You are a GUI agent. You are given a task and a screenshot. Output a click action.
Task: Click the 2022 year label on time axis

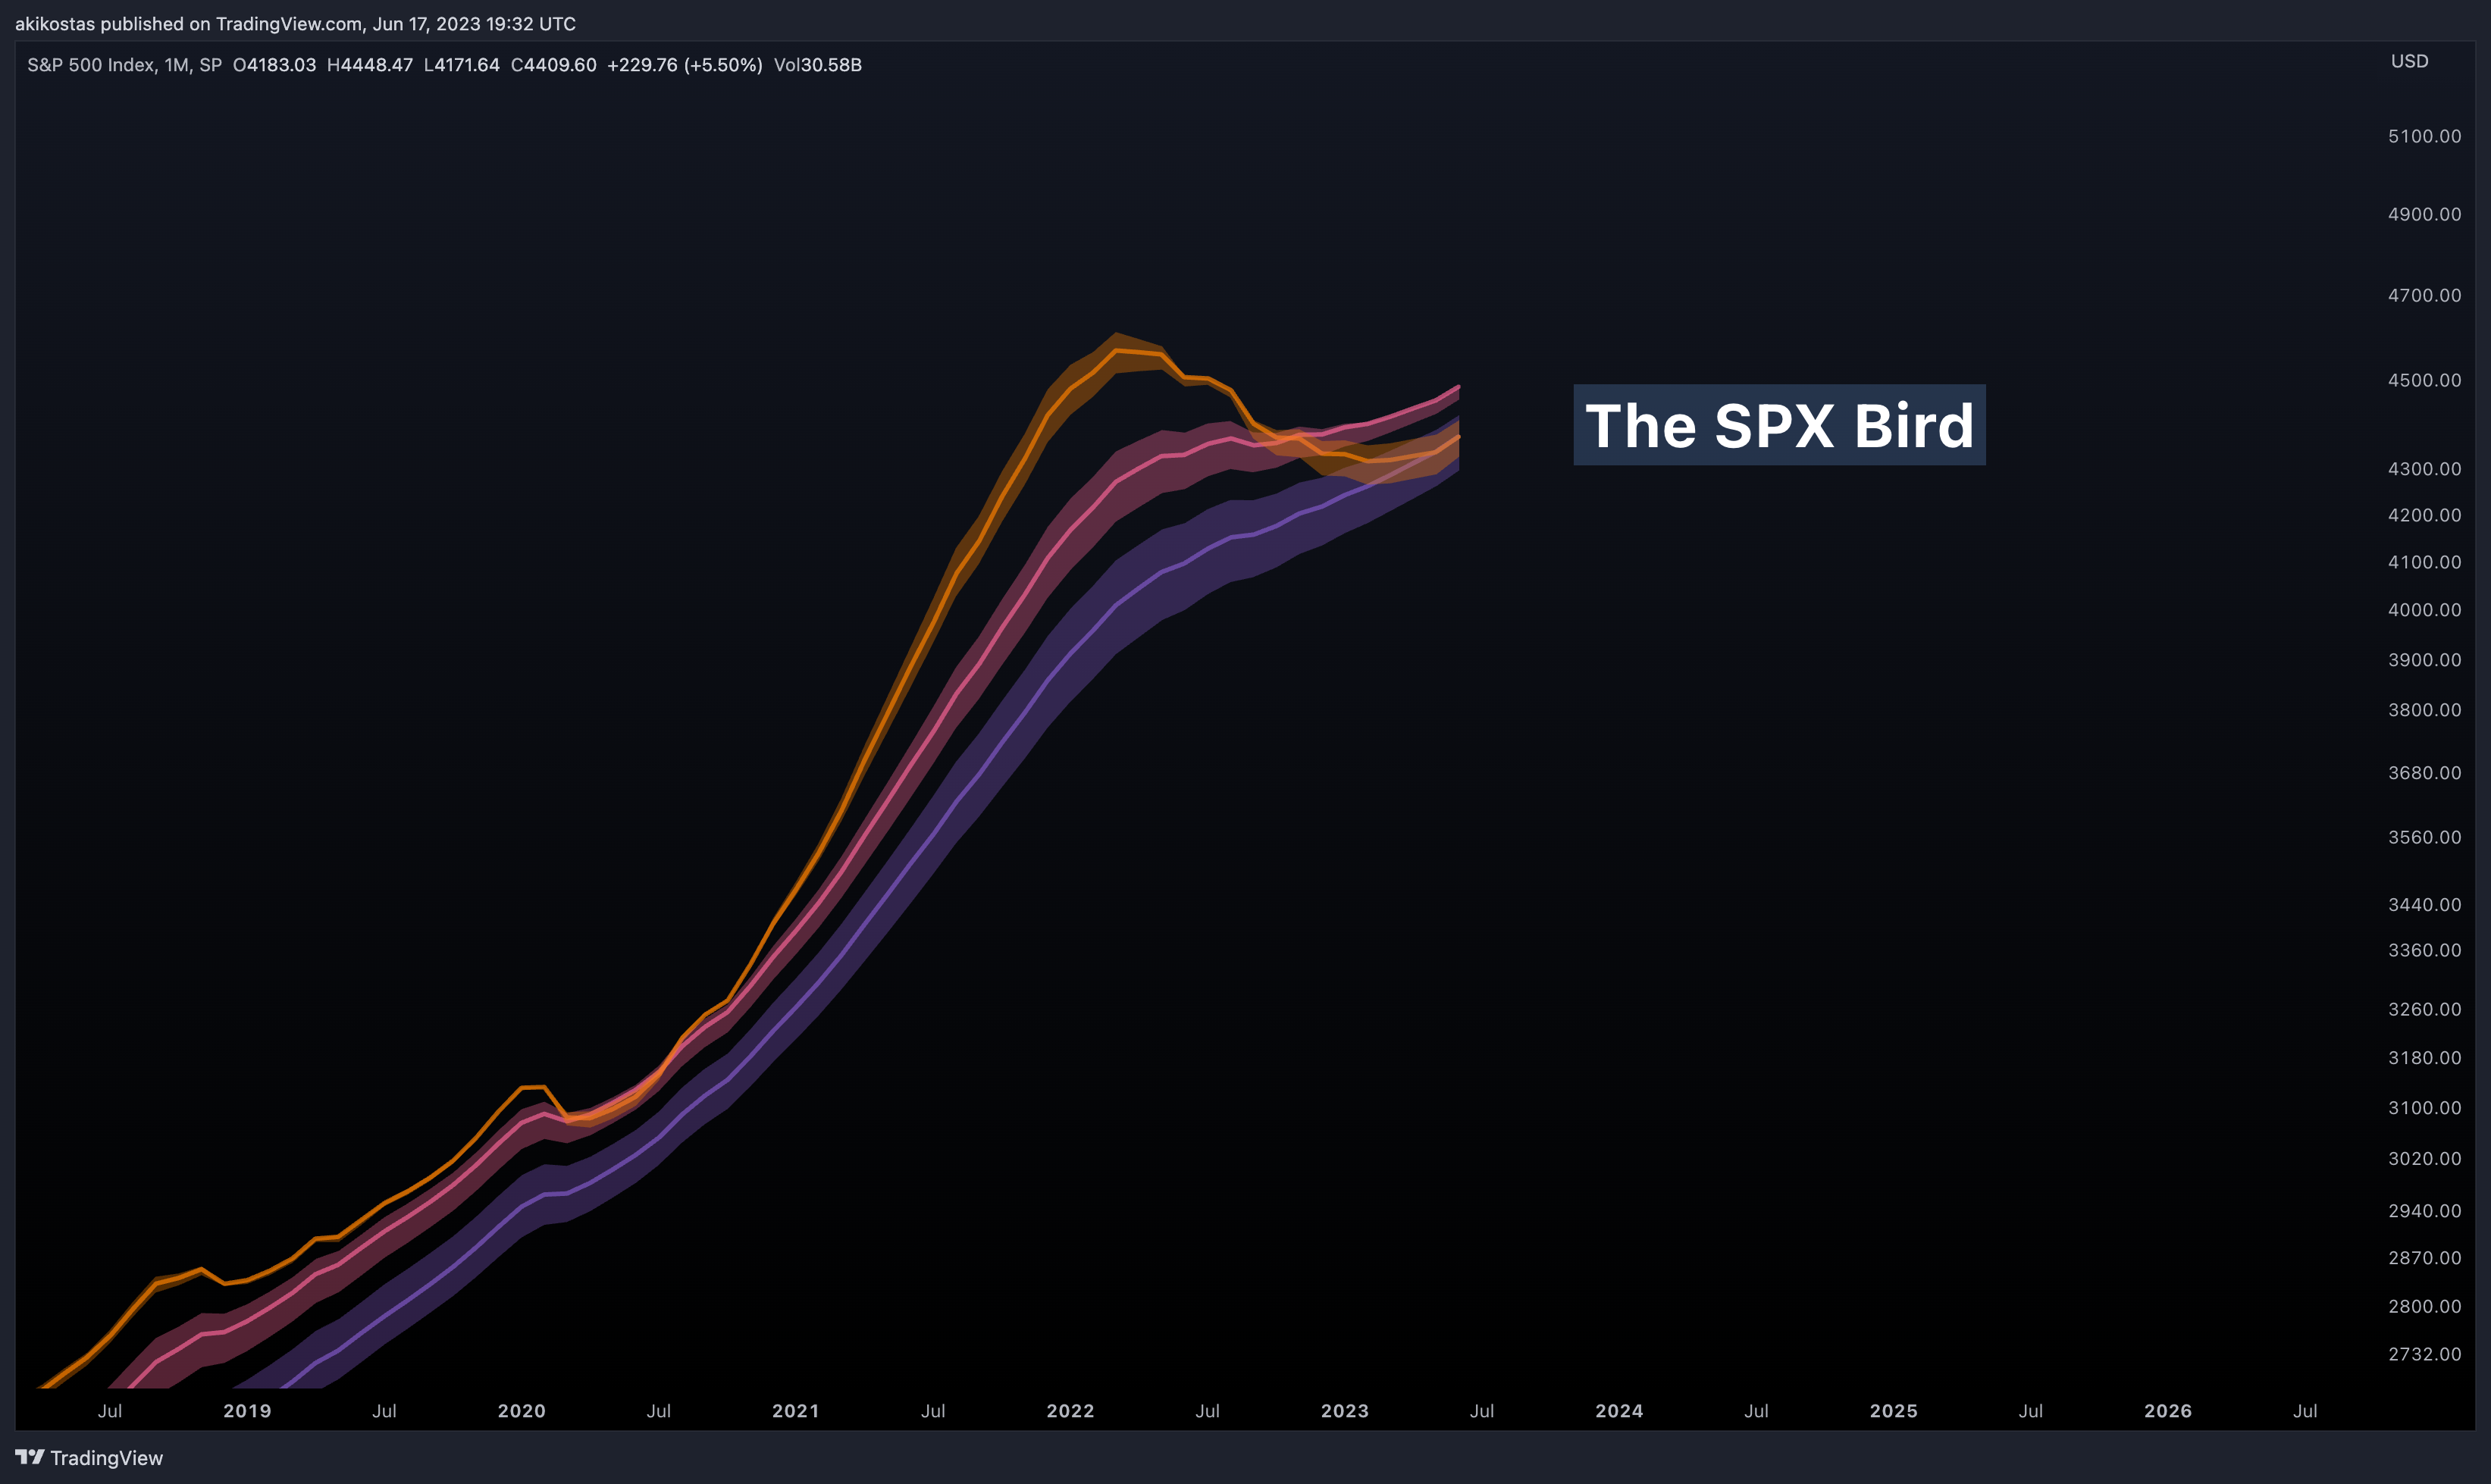[x=1070, y=1411]
